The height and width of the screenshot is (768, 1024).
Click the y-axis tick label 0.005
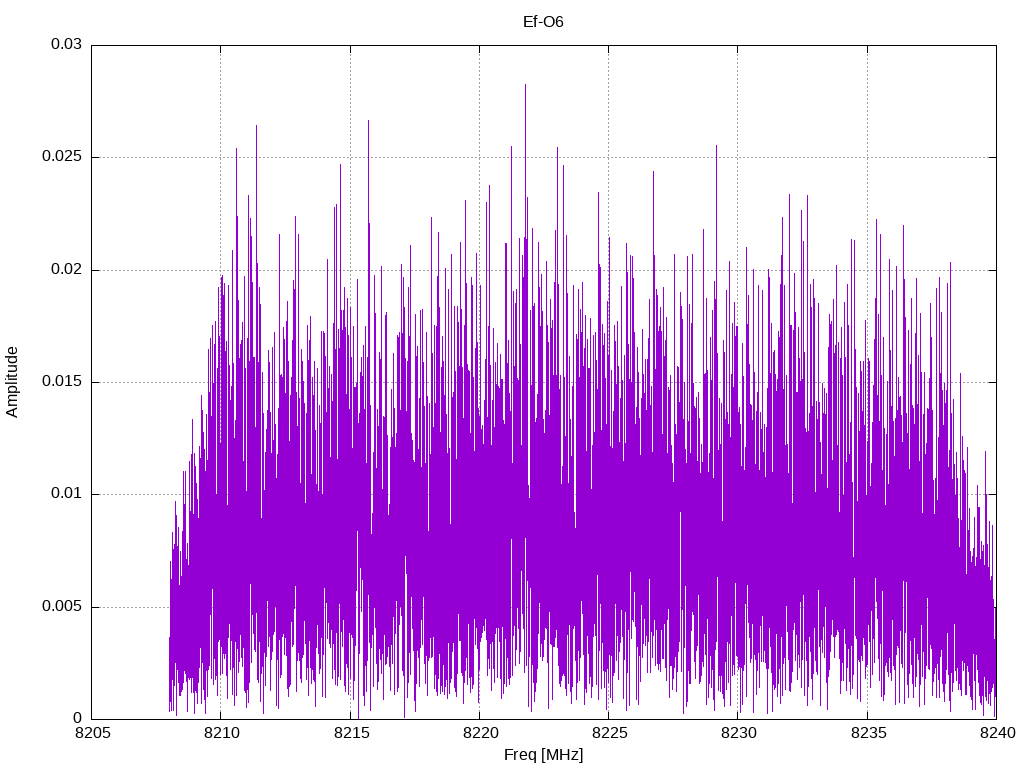[62, 606]
